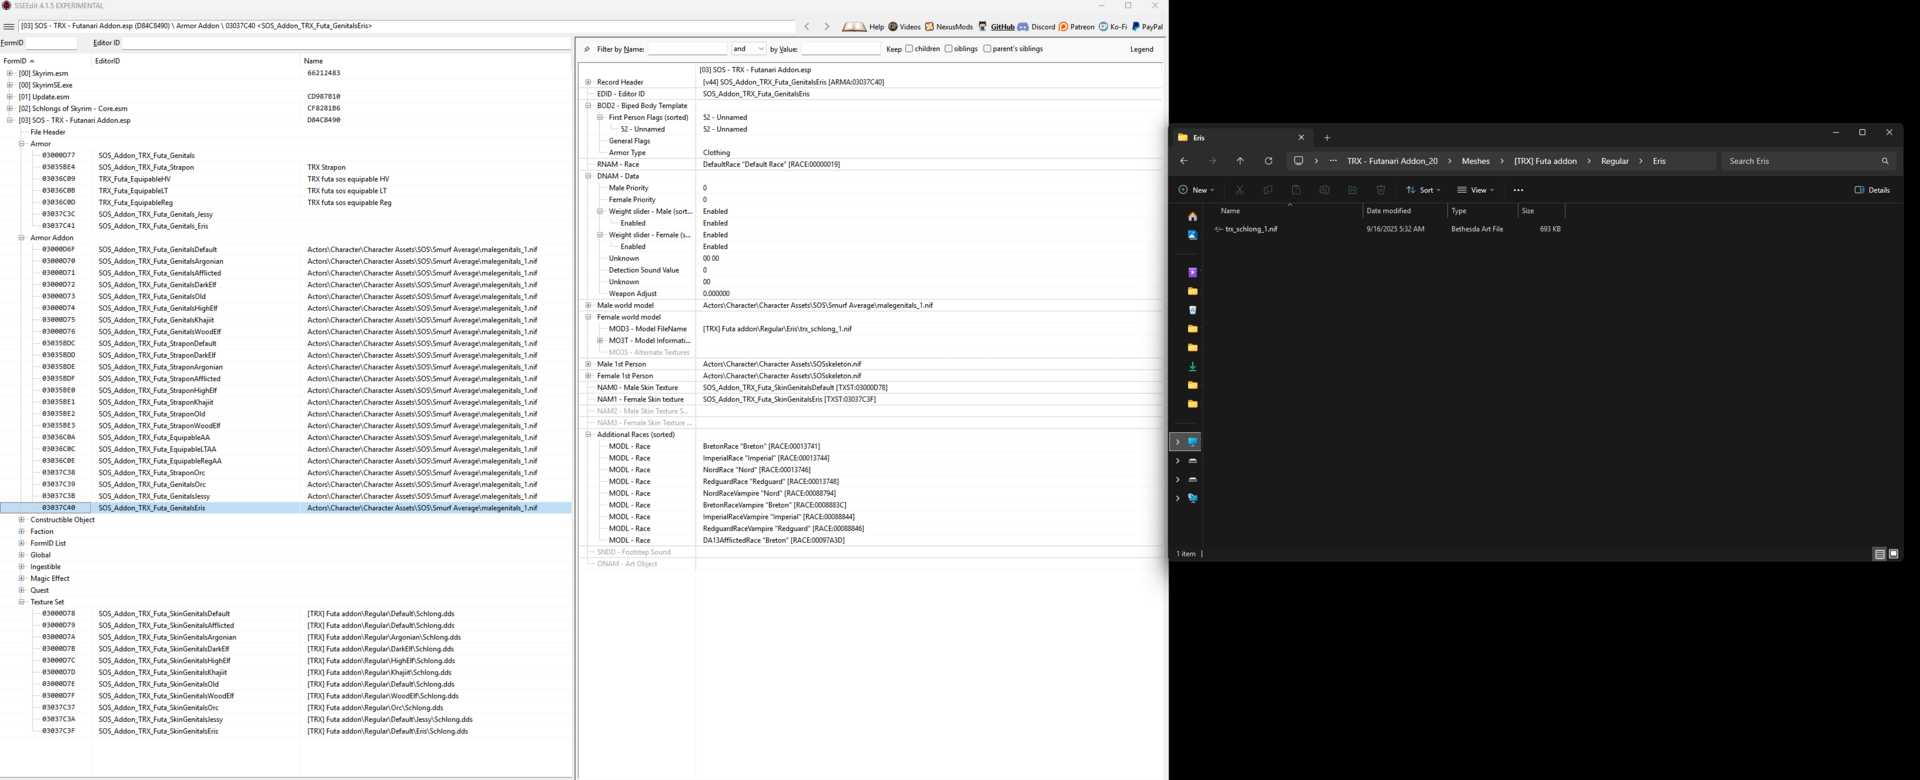Viewport: 1920px width, 780px height.
Task: Click the pin icon beside Filter by Name
Action: [x=587, y=49]
